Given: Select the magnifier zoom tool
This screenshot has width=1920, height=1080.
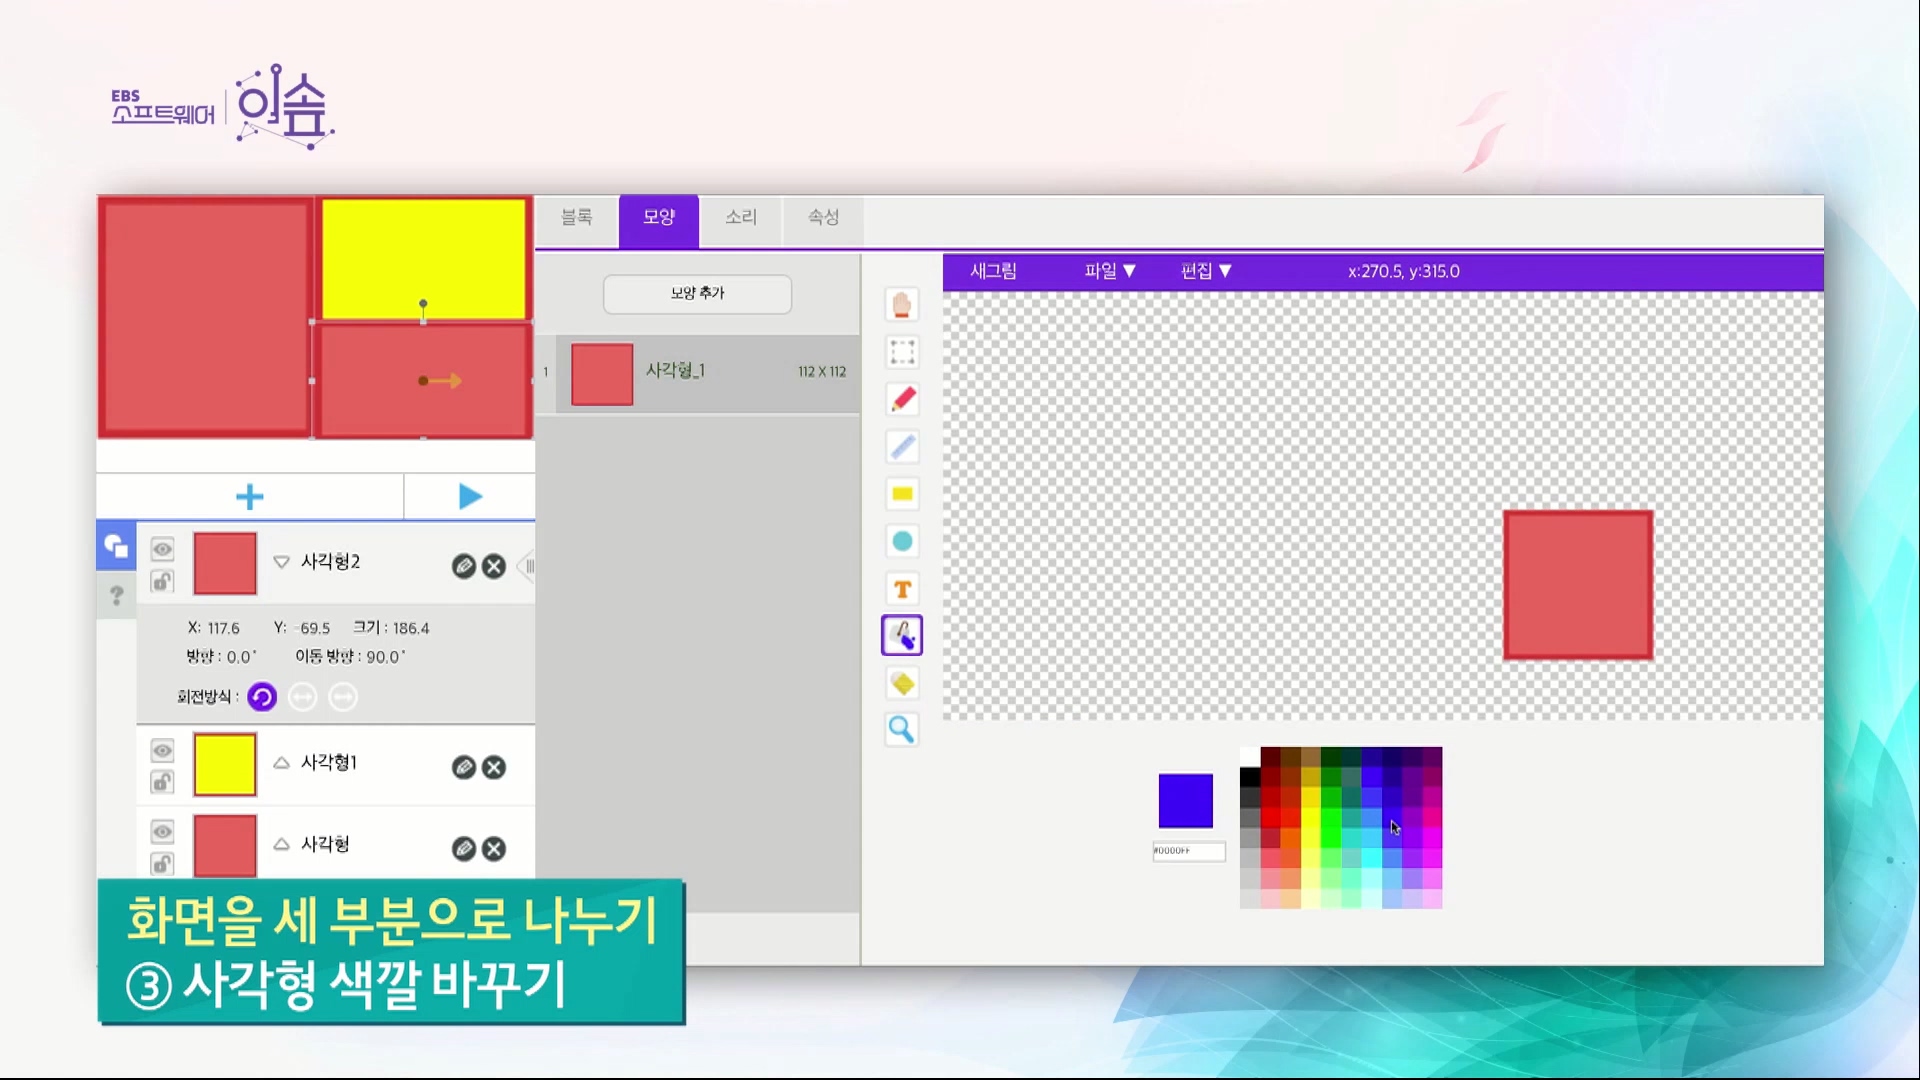Looking at the screenshot, I should click(x=902, y=730).
